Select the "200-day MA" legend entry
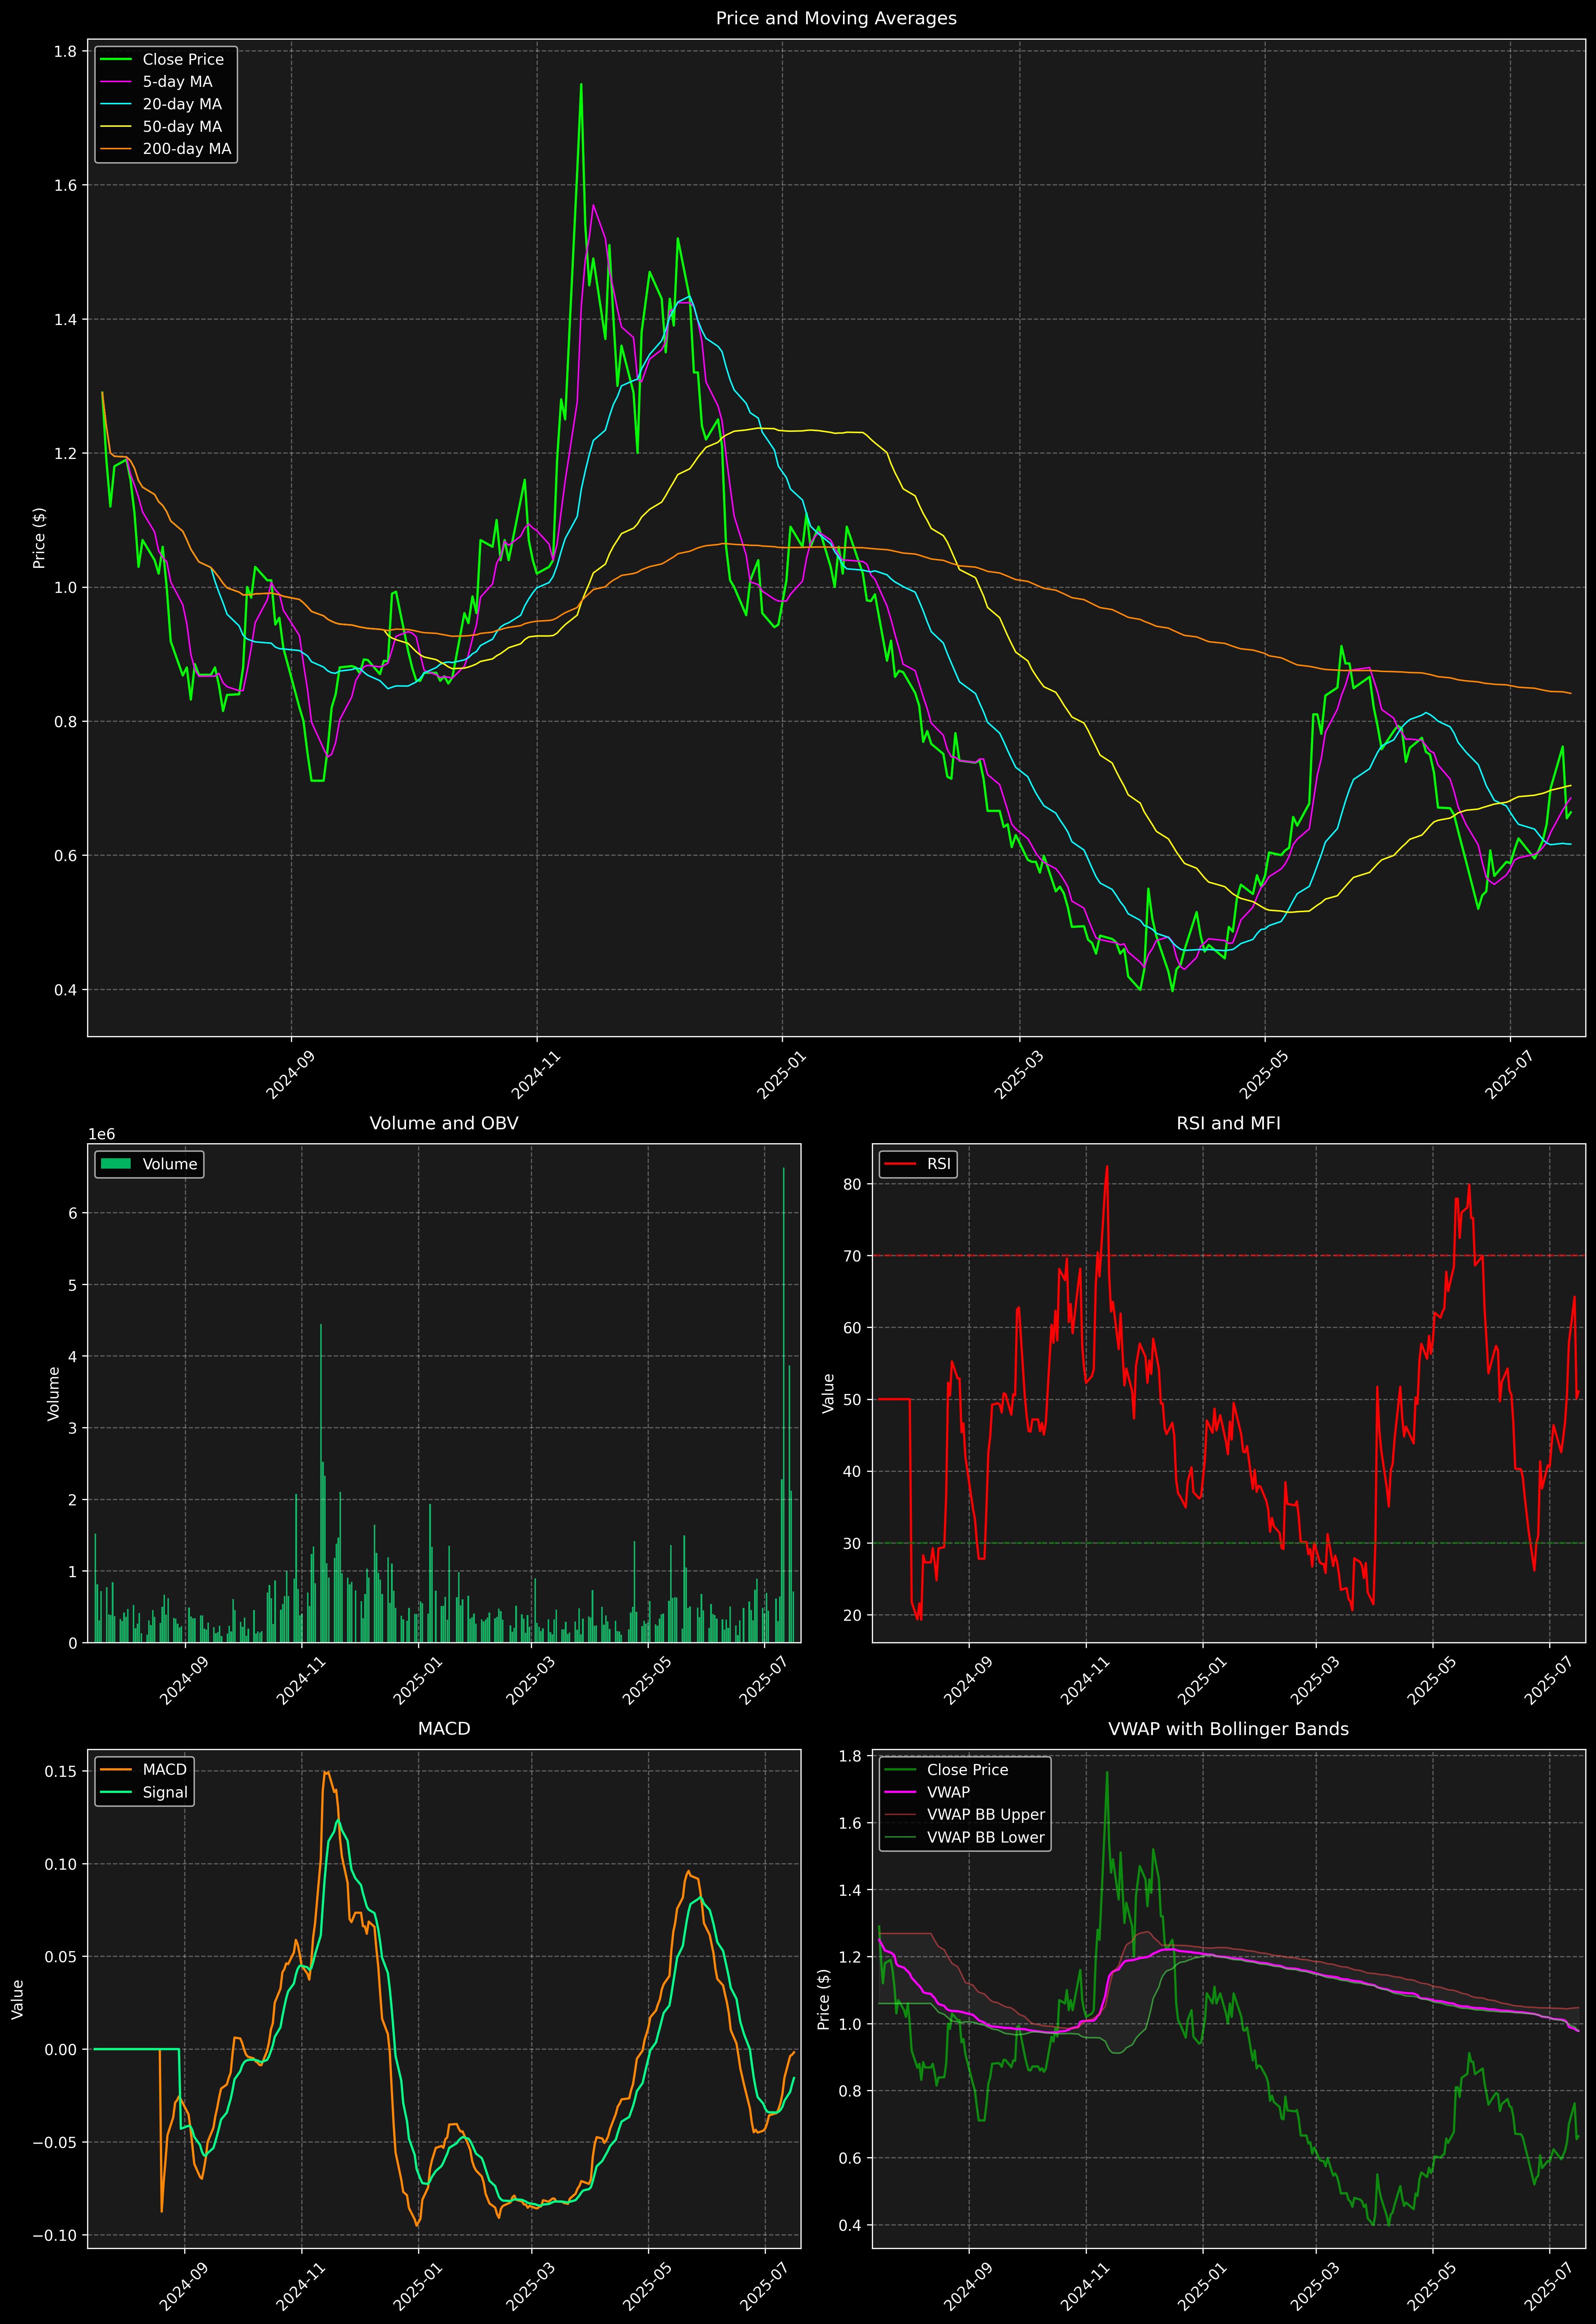1596x2324 pixels. 187,149
